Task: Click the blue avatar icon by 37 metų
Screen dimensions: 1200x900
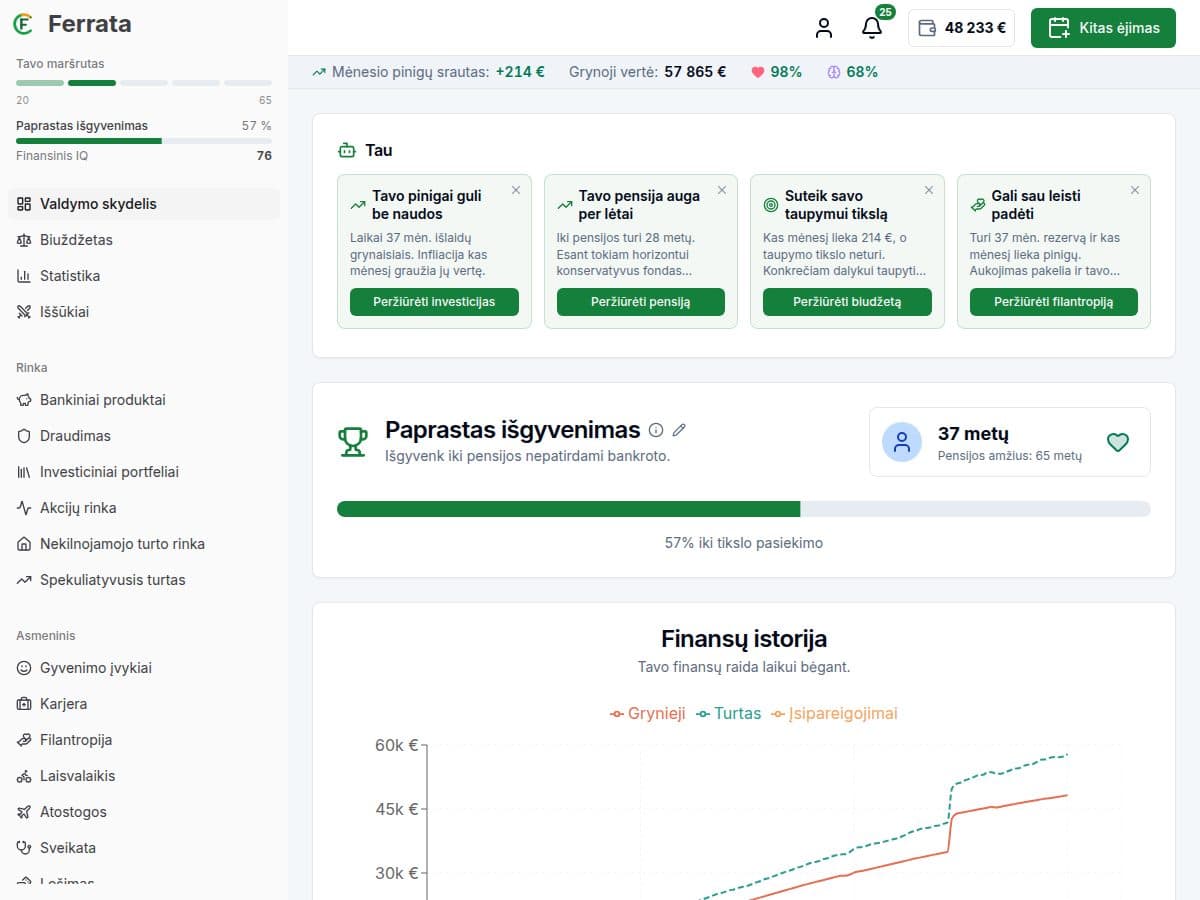Action: coord(902,442)
